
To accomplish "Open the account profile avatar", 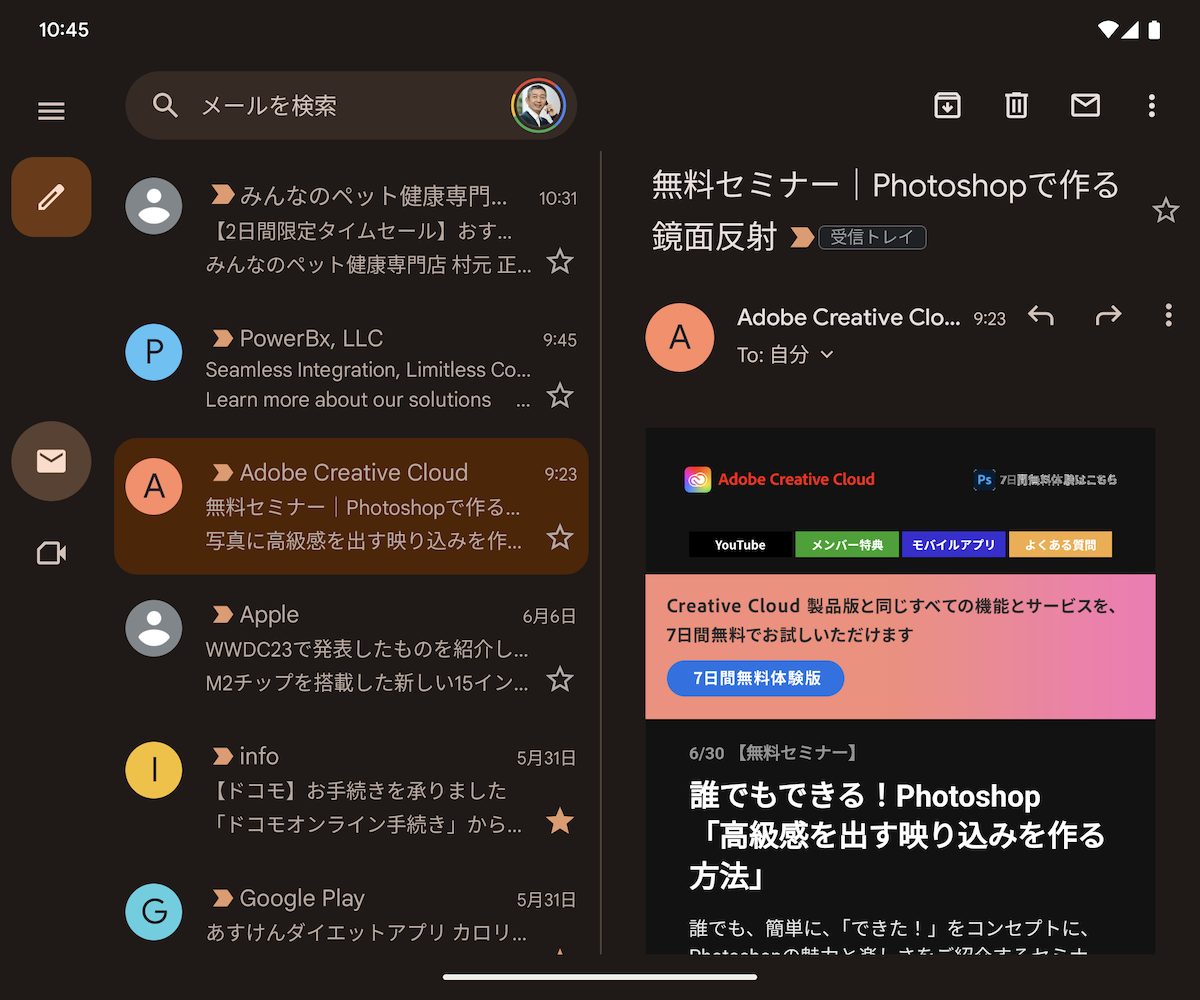I will point(538,105).
